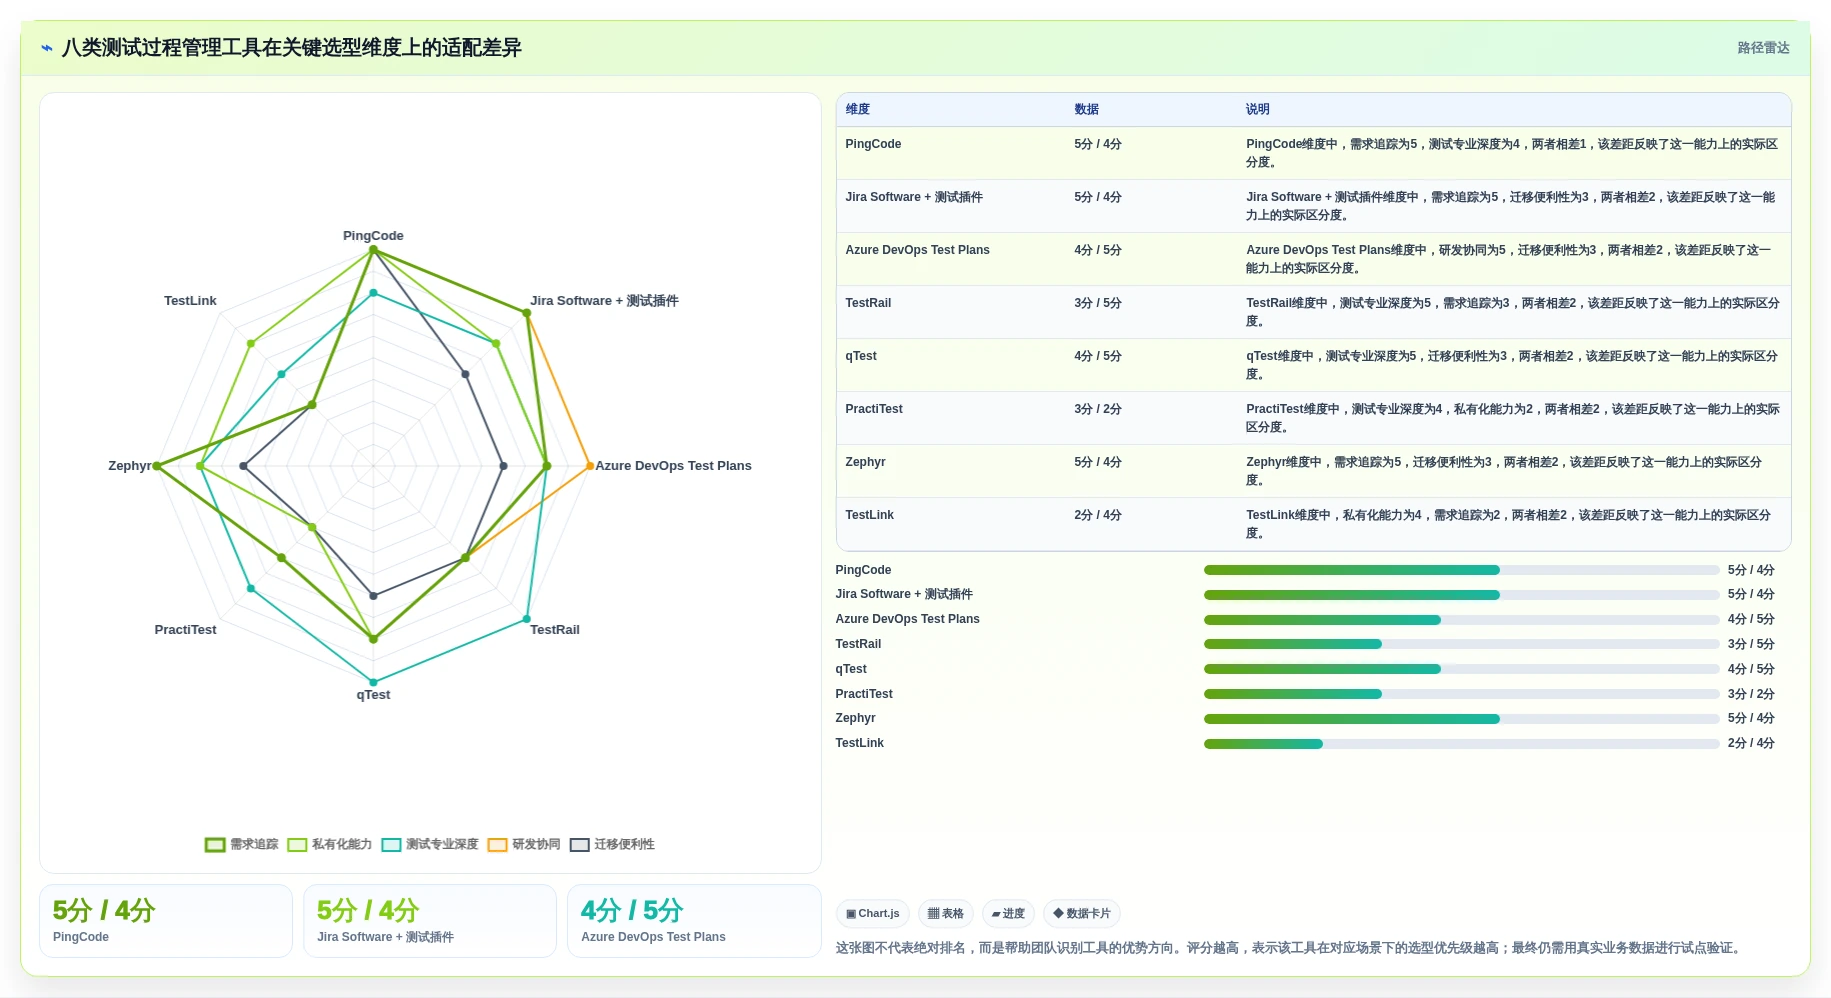Click the Zephyr label in progress list
Screen dimensions: 1831x998
coord(855,719)
